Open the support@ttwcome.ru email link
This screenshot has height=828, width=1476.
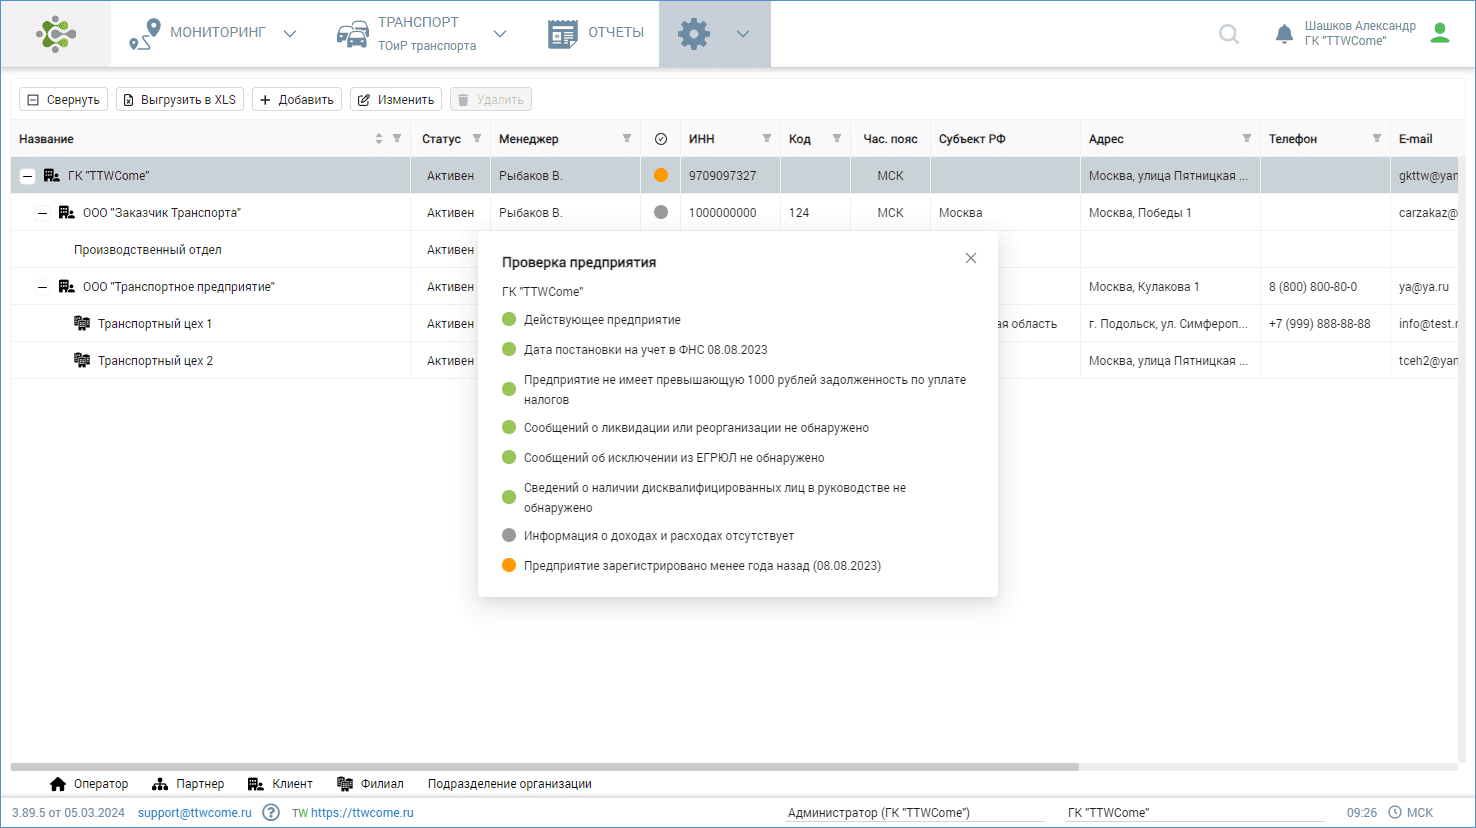pos(195,813)
